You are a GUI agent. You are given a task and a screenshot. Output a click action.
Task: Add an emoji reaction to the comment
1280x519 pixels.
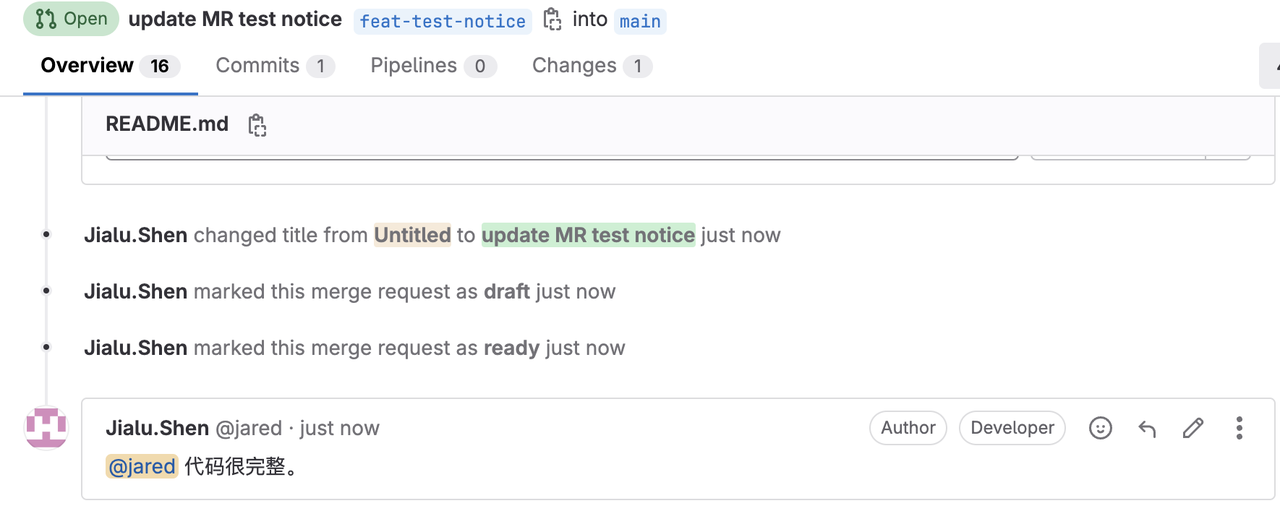tap(1100, 428)
